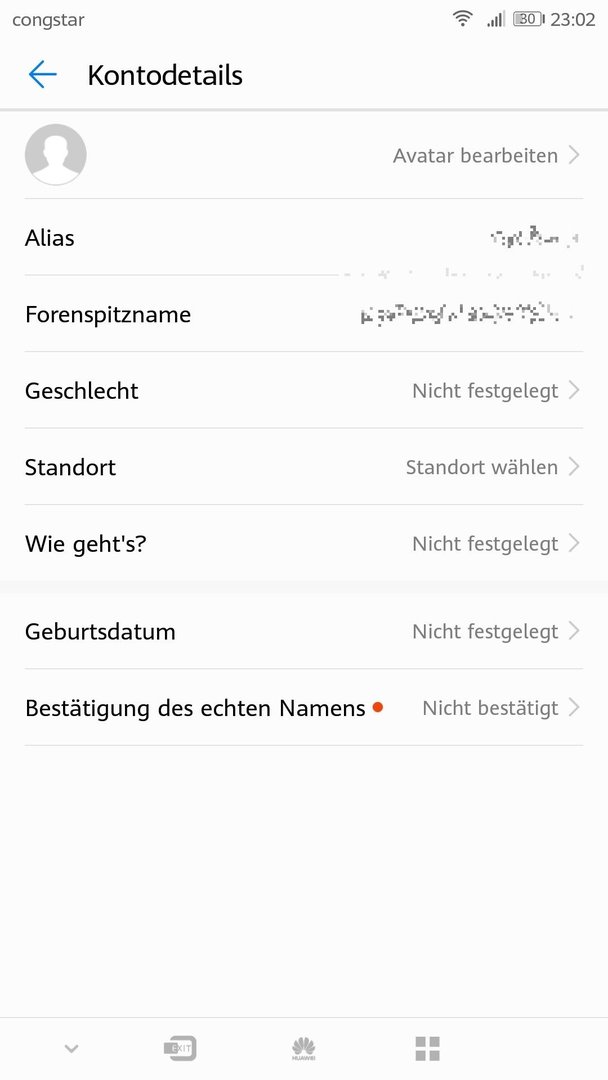Expand the Standort wählen chevron
The height and width of the screenshot is (1080, 608).
click(x=574, y=467)
